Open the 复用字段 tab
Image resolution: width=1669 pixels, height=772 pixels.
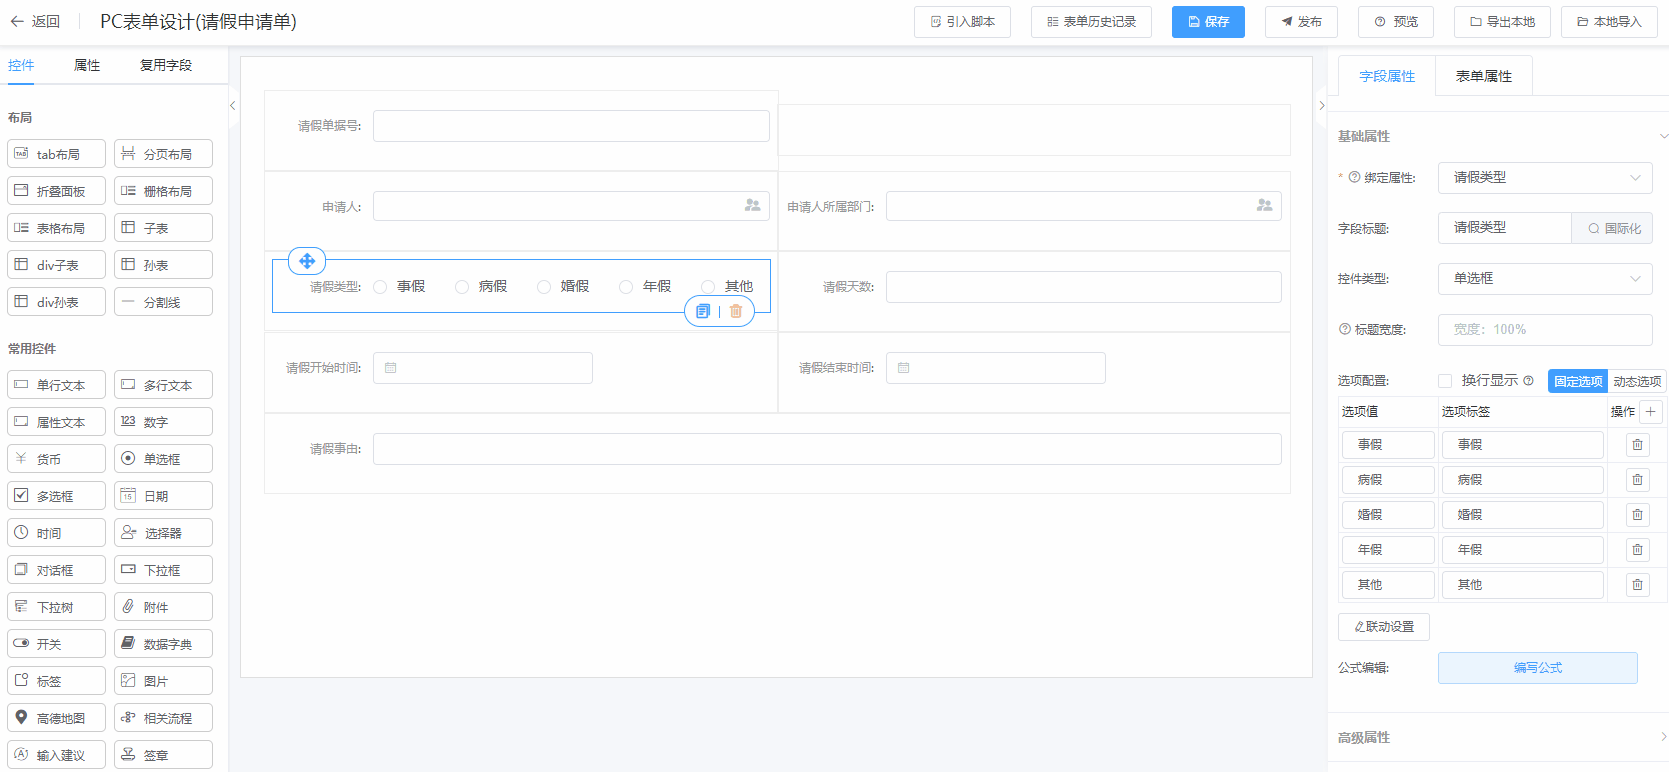pyautogui.click(x=166, y=65)
